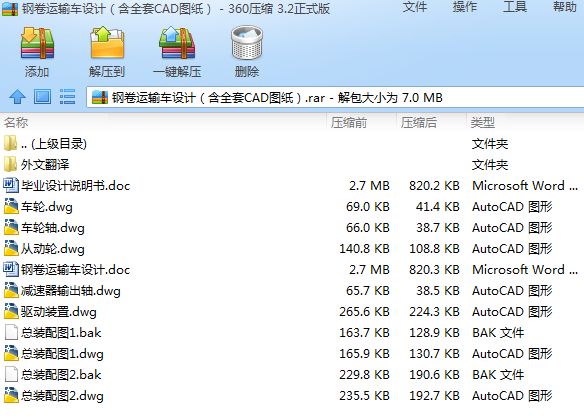Click the Word icon of 毕业设计说明书.doc
The height and width of the screenshot is (419, 584).
click(x=11, y=185)
